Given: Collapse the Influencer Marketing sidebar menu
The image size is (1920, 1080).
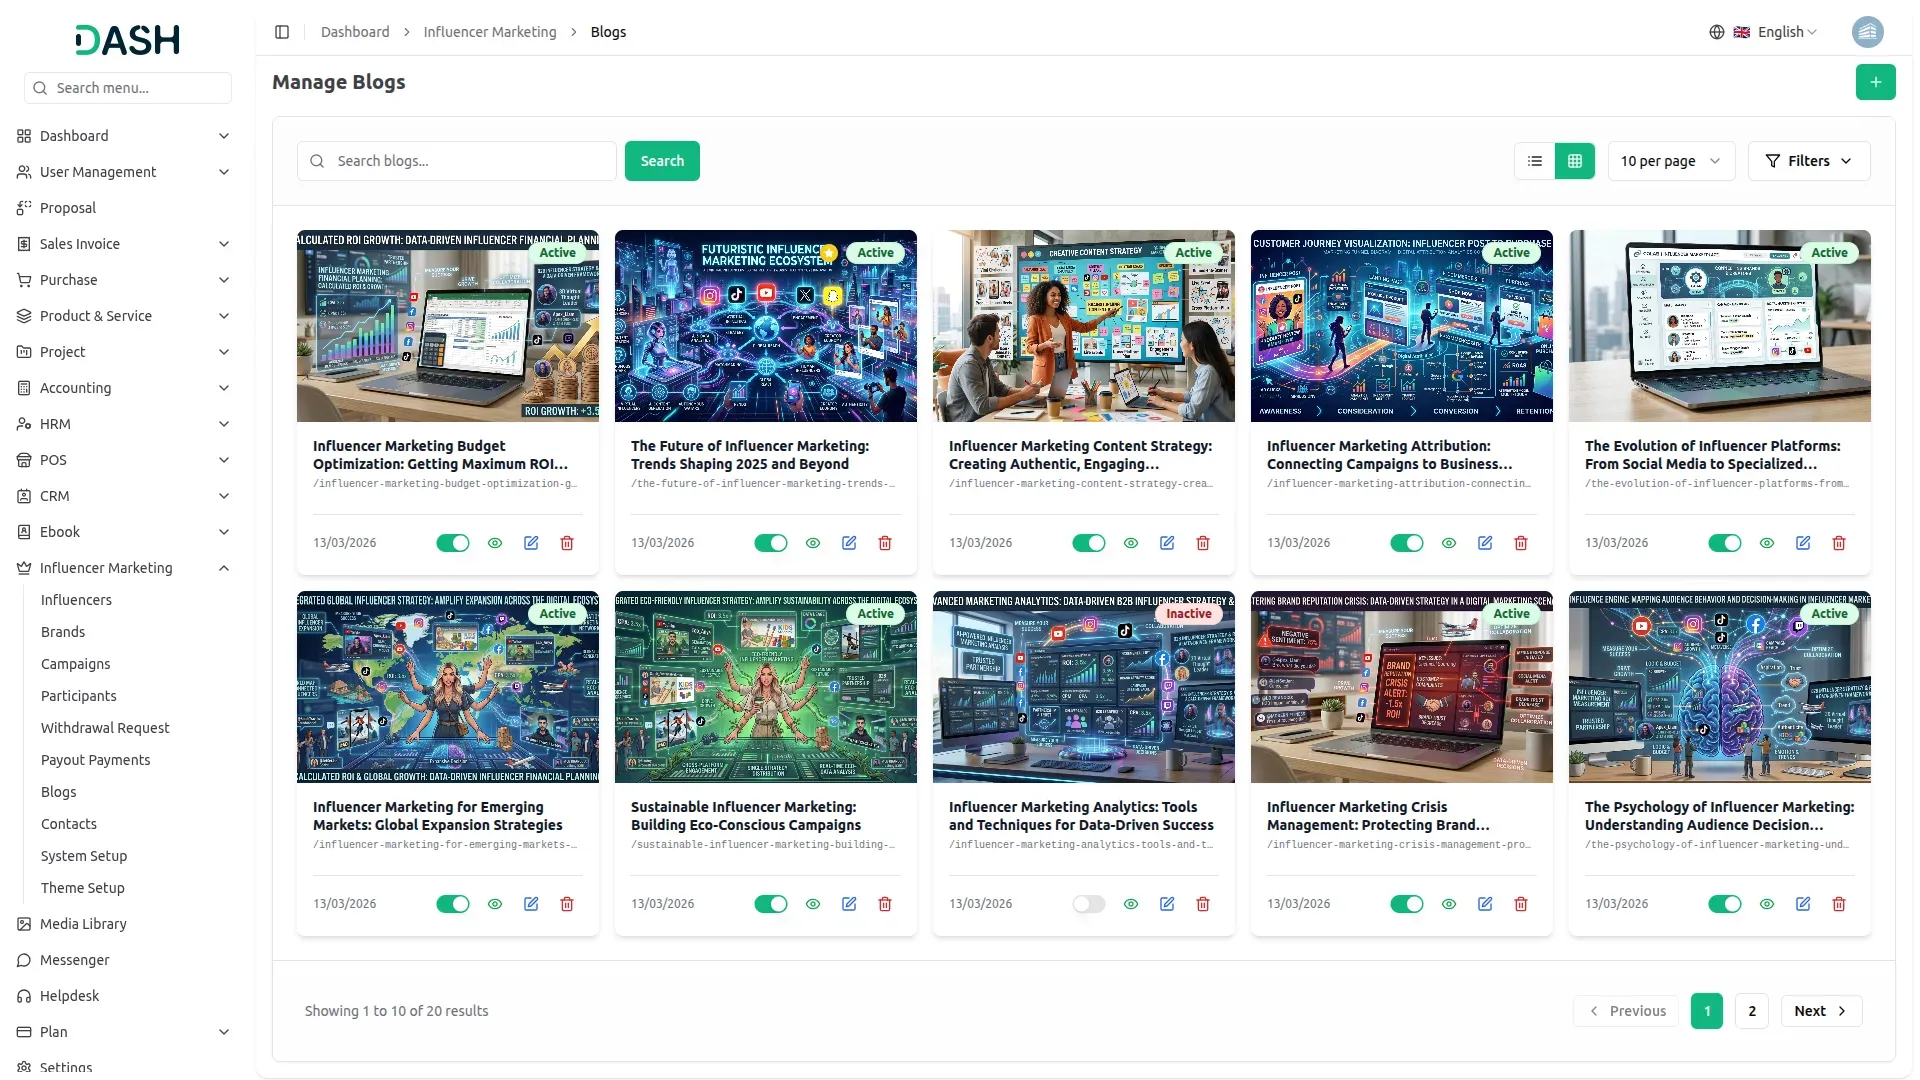Looking at the screenshot, I should coord(224,568).
